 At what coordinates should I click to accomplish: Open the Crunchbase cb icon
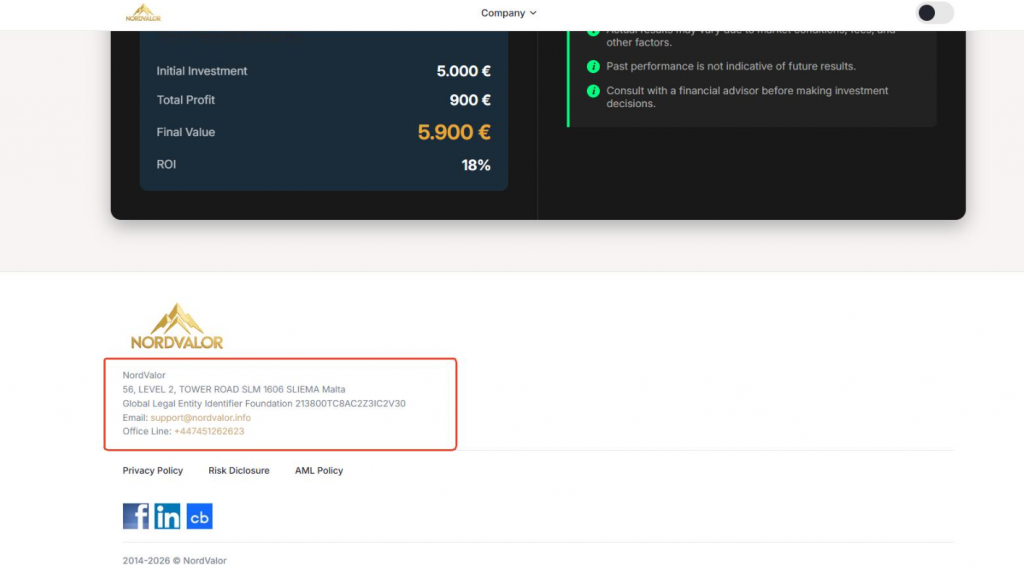coord(199,516)
